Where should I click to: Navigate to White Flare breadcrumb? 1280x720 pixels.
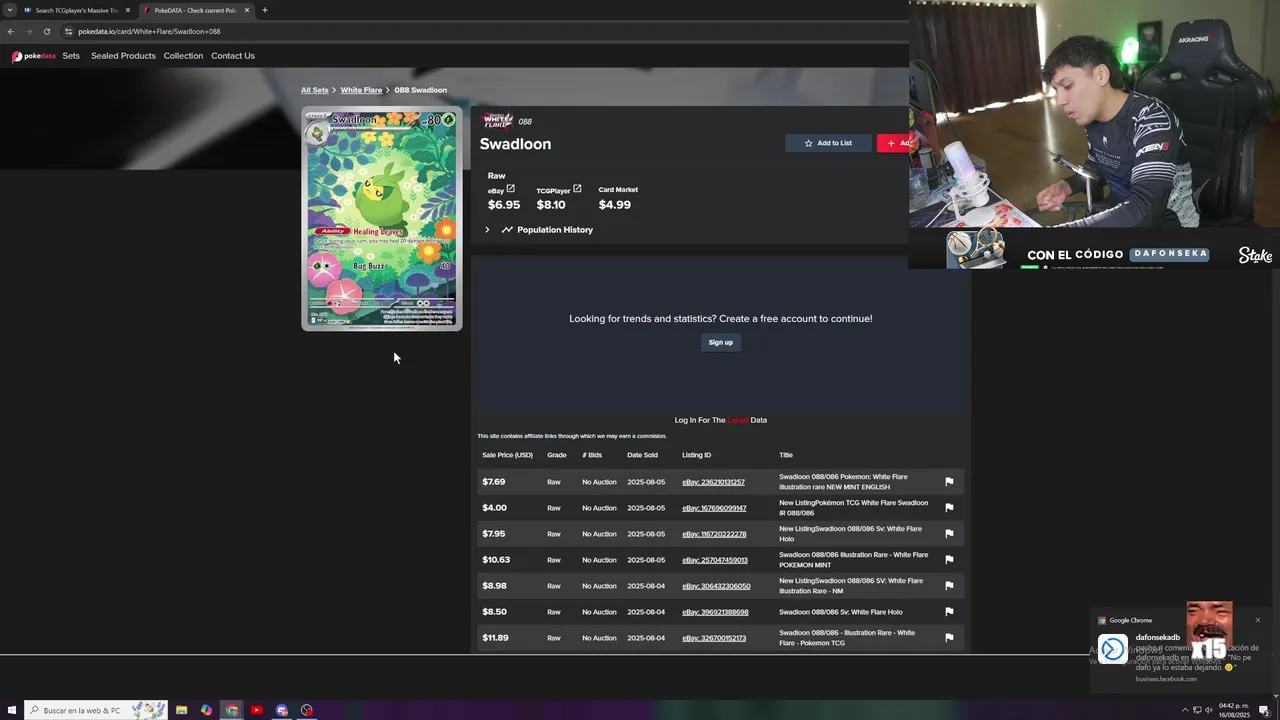click(361, 90)
